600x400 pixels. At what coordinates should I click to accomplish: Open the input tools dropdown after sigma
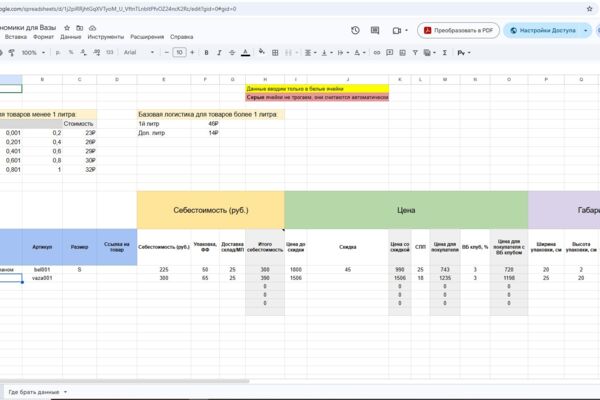[464, 52]
